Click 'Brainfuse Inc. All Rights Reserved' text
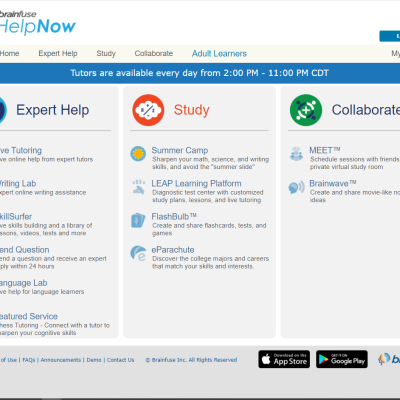The image size is (400, 400). click(191, 360)
